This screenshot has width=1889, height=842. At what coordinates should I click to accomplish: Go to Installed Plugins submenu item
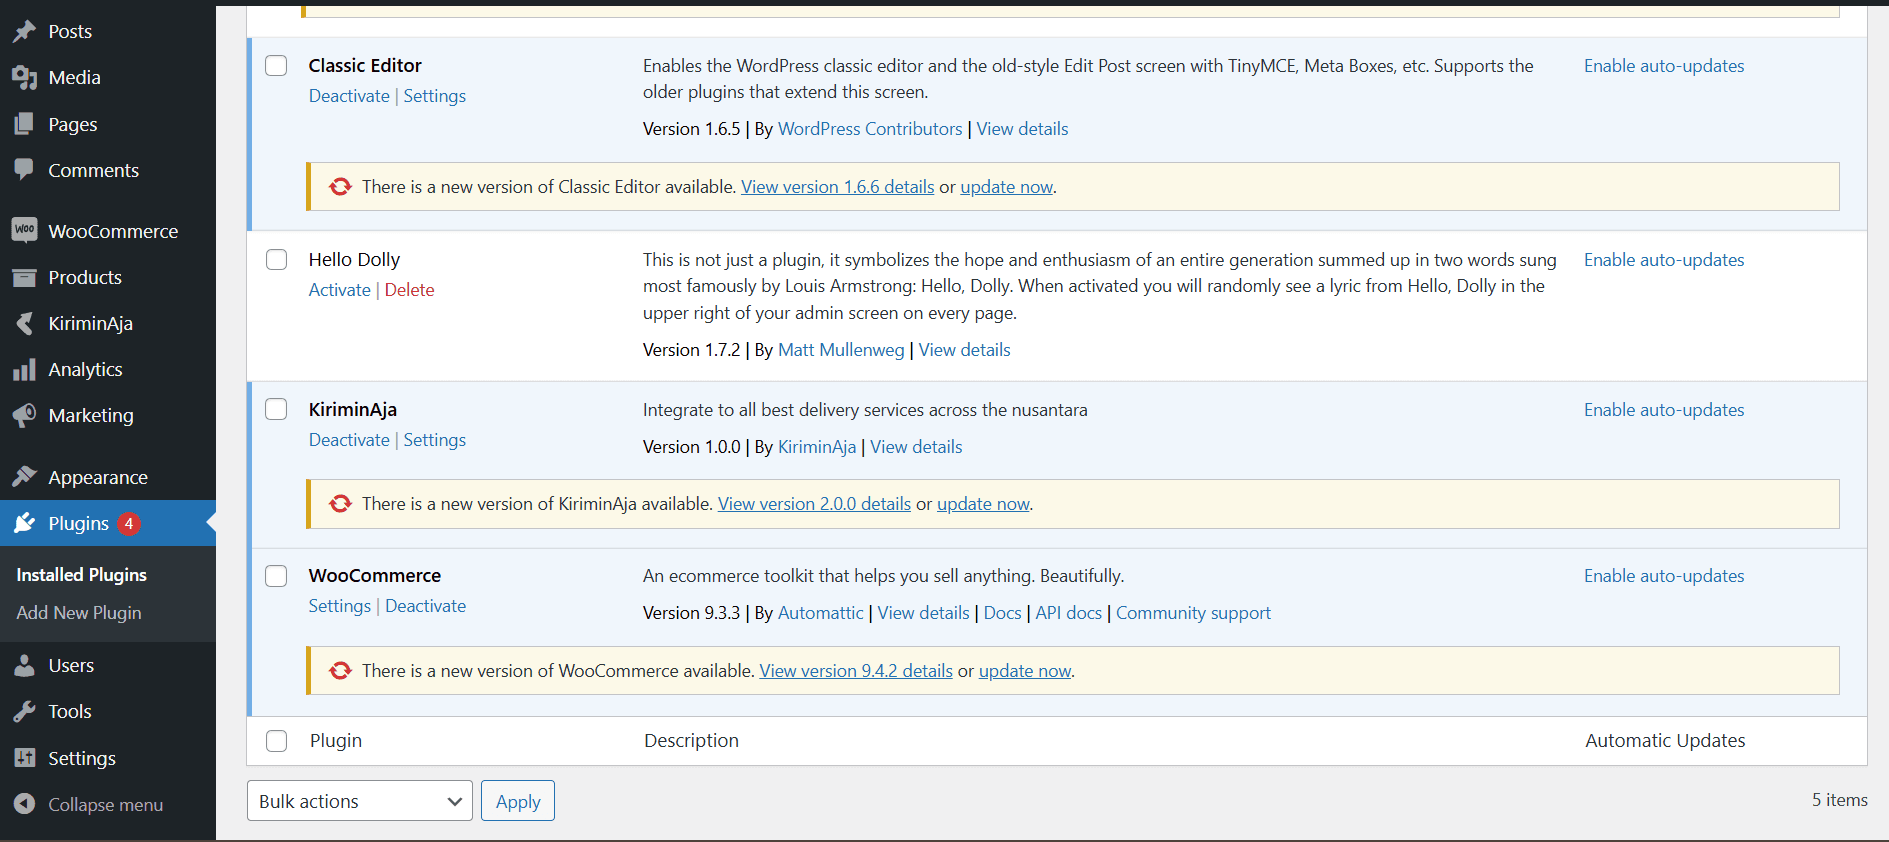(x=81, y=575)
